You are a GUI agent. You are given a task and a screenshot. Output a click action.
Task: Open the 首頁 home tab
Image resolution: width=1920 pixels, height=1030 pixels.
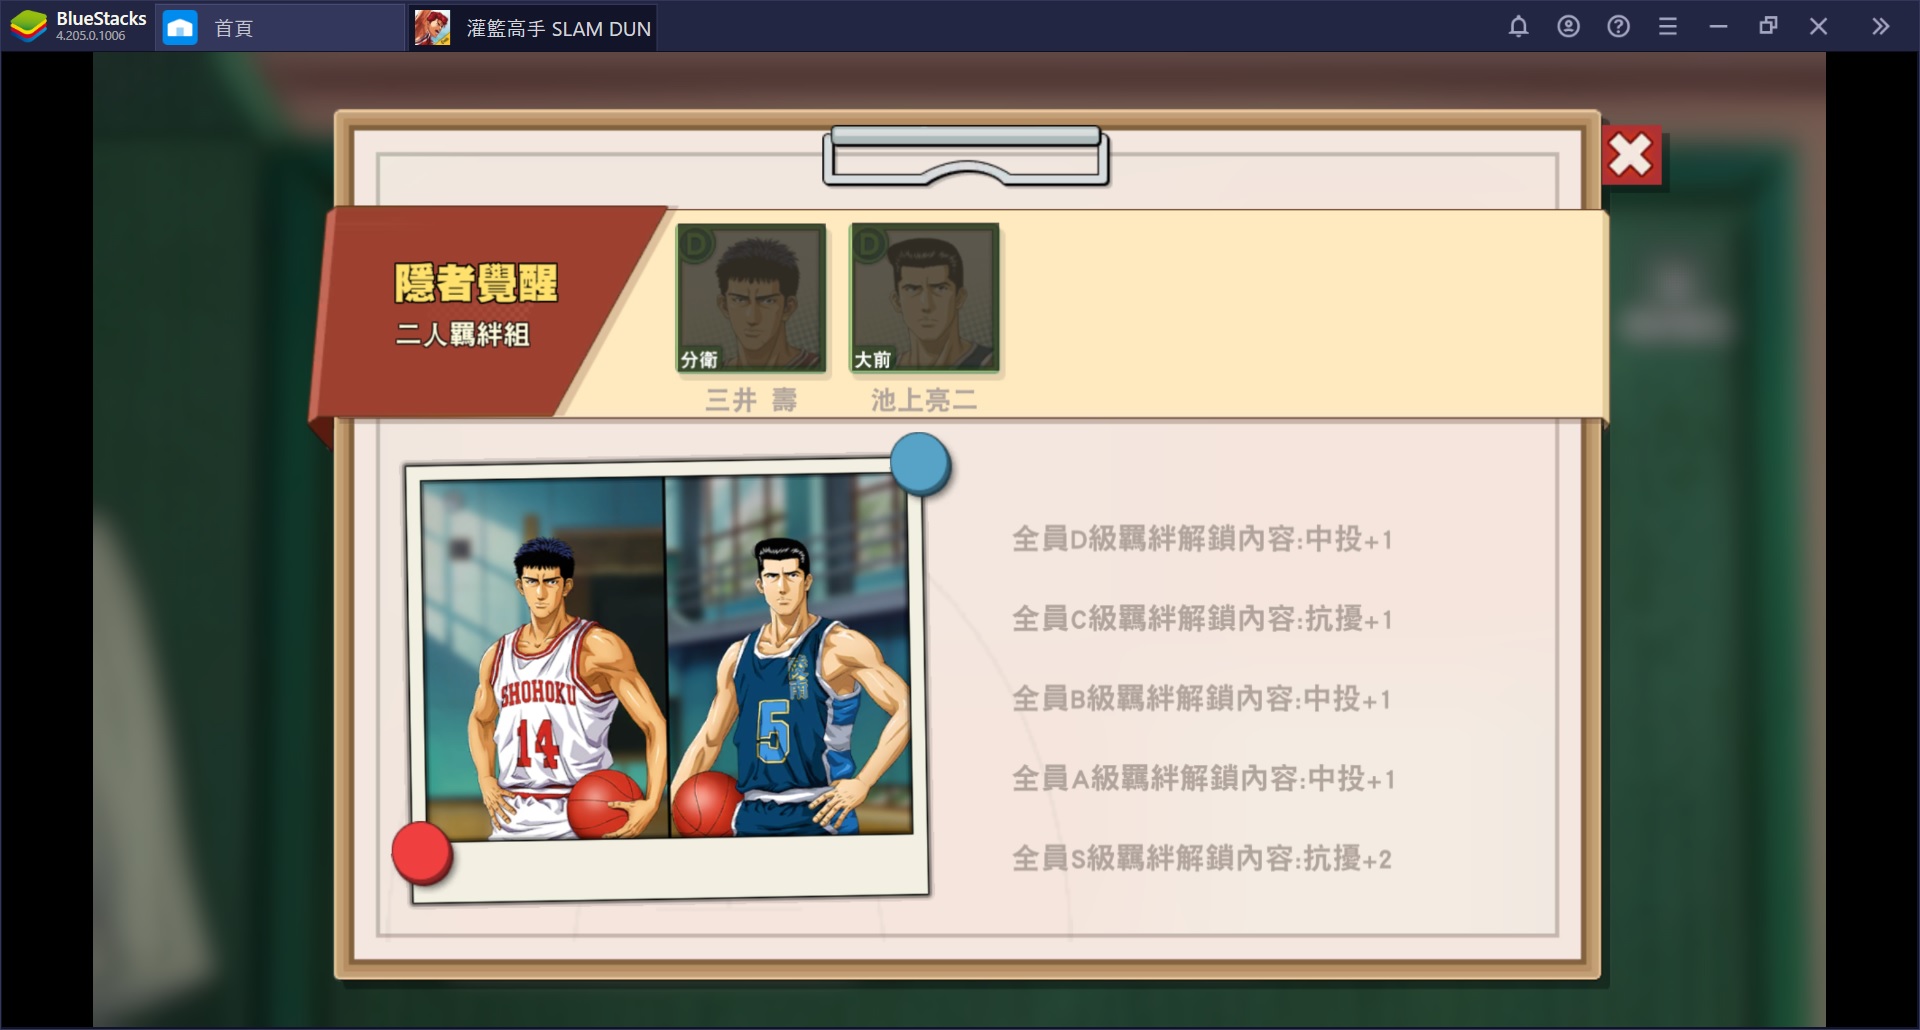coord(280,28)
